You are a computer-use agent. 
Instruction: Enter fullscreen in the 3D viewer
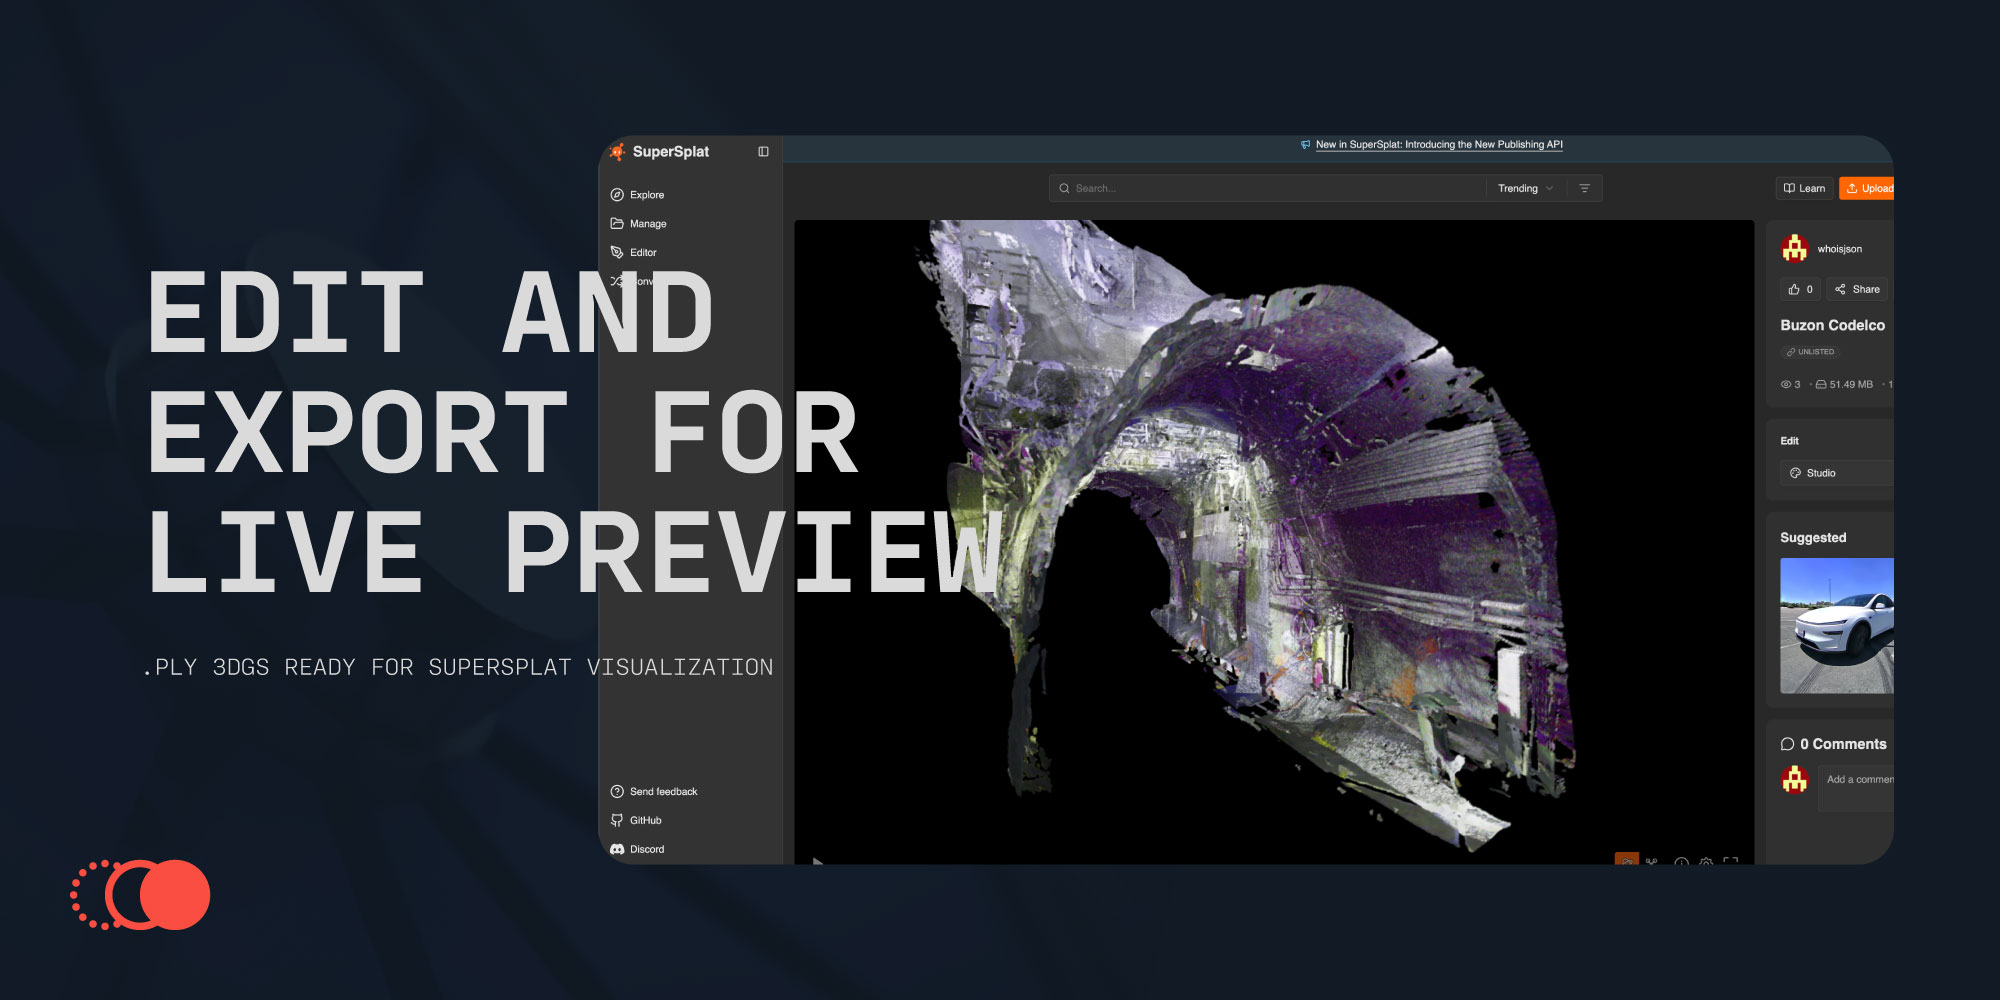point(1731,861)
